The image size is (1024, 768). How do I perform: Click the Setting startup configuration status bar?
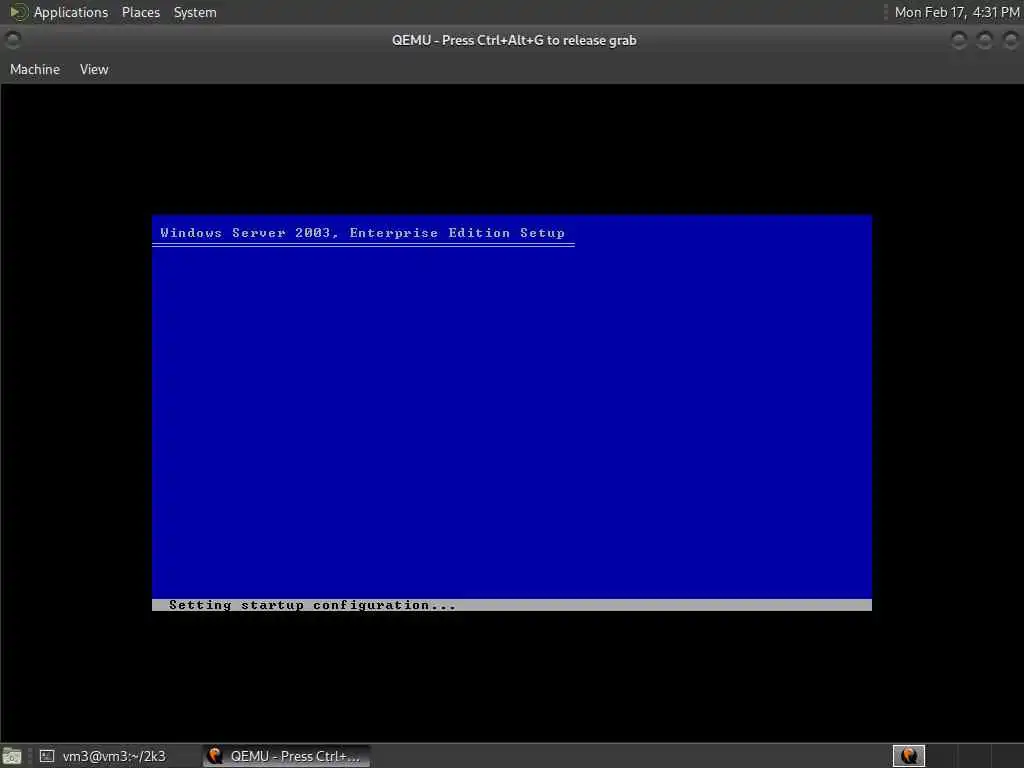coord(511,605)
